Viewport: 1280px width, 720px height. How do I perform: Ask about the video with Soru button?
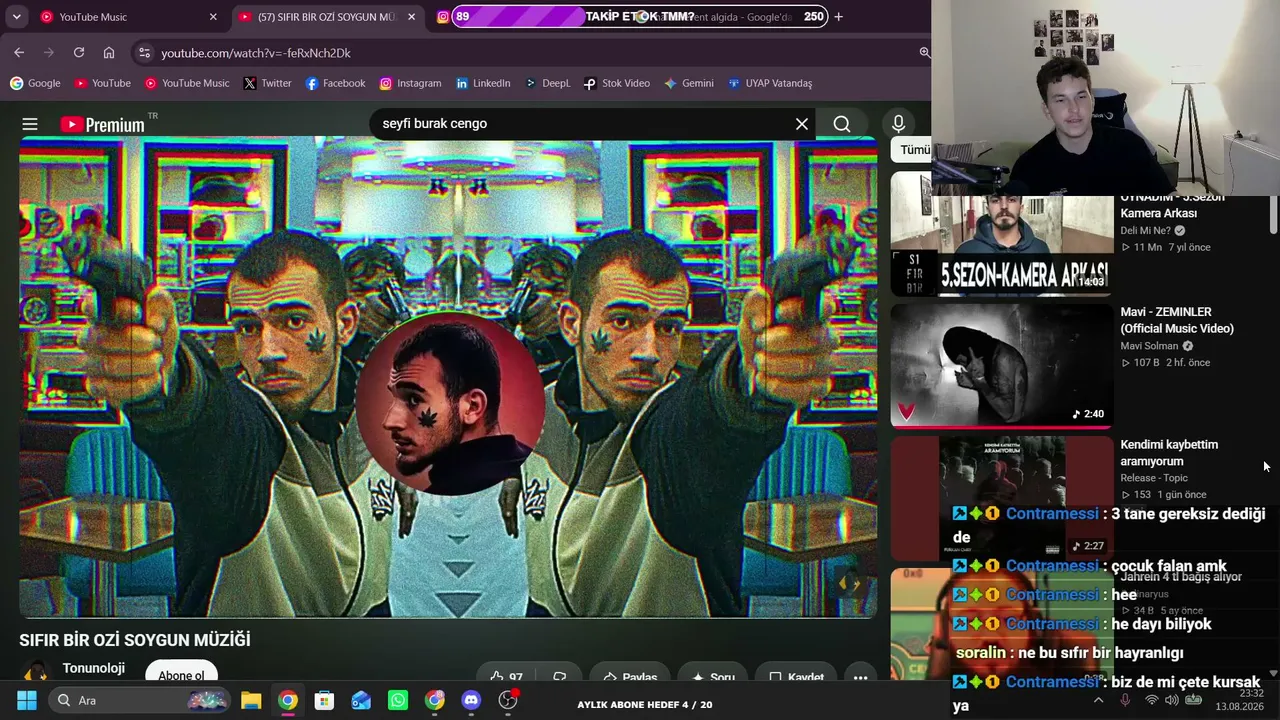pos(713,677)
